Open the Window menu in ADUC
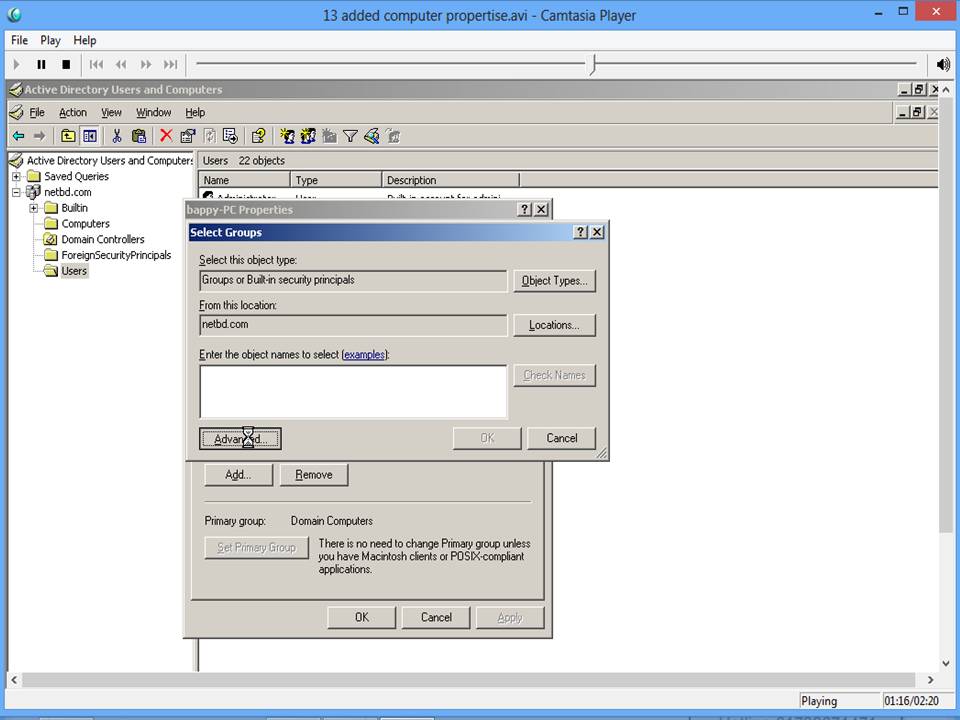Viewport: 960px width, 720px height. (153, 113)
